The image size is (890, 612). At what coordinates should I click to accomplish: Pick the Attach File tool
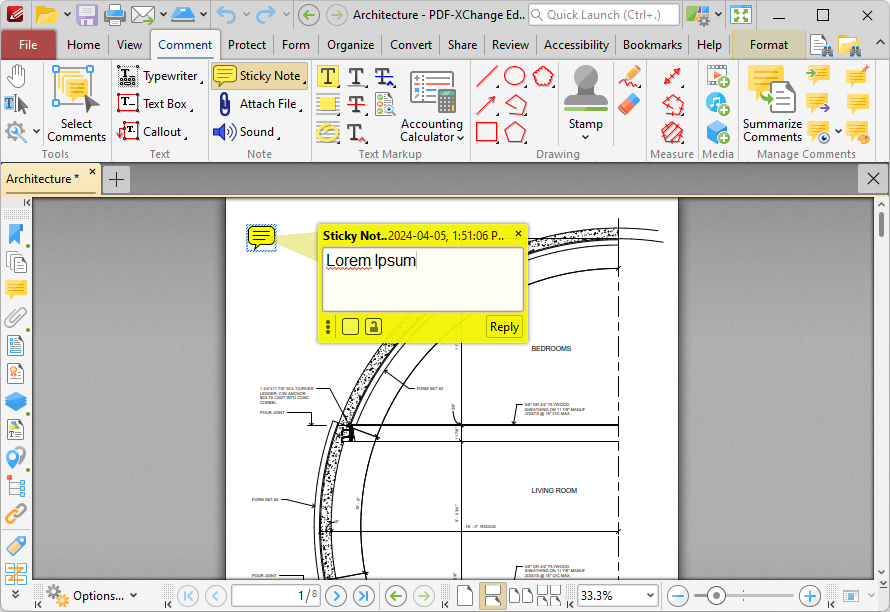(258, 104)
